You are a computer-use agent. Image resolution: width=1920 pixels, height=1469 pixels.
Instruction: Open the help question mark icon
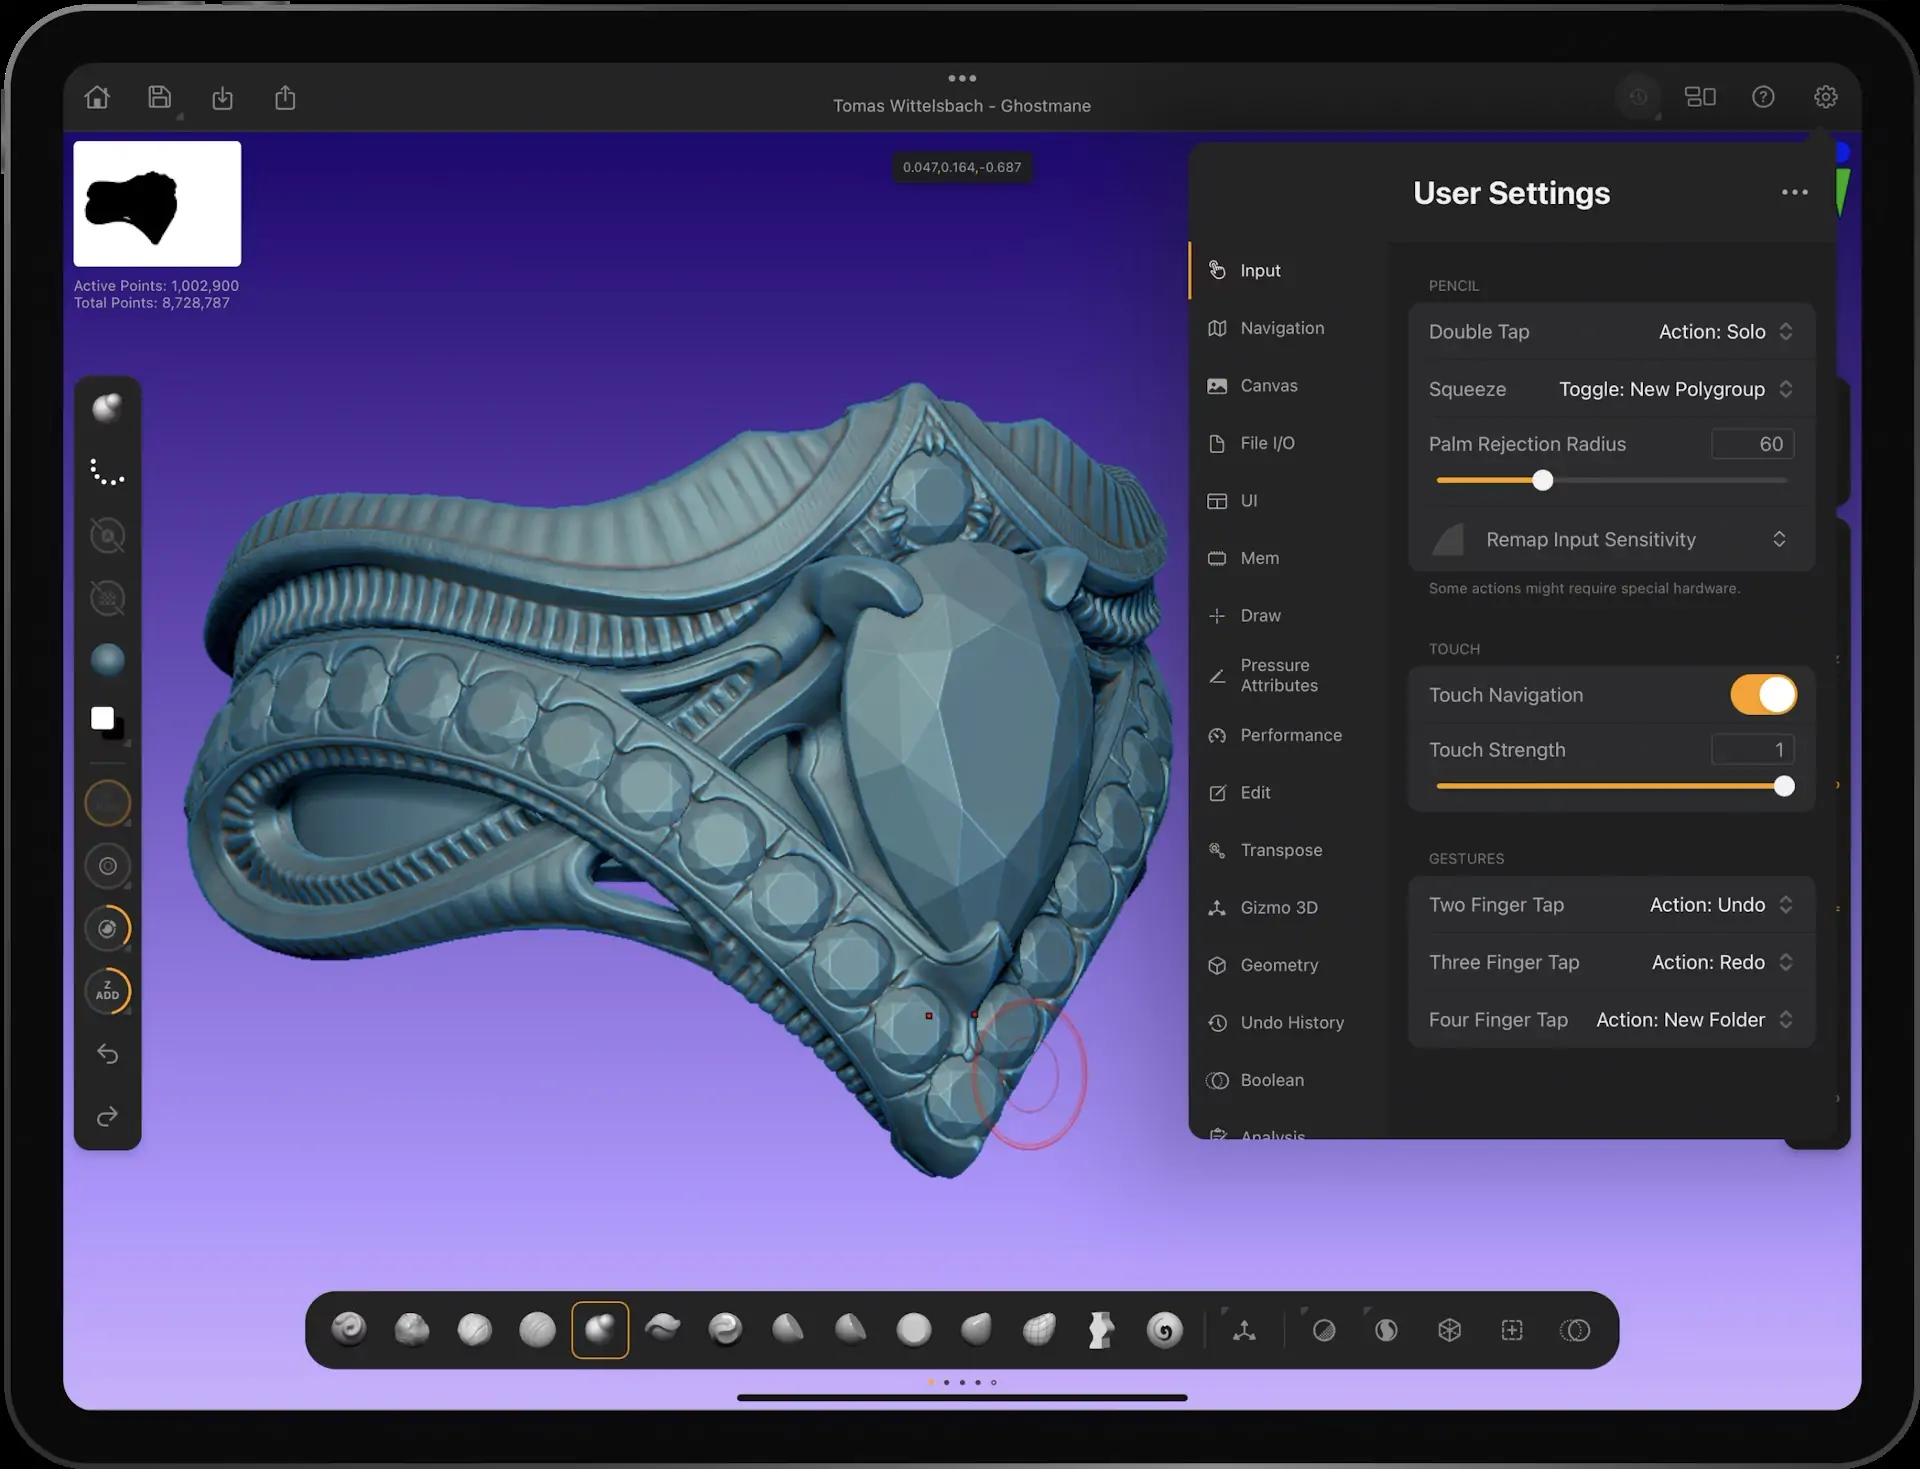point(1763,97)
